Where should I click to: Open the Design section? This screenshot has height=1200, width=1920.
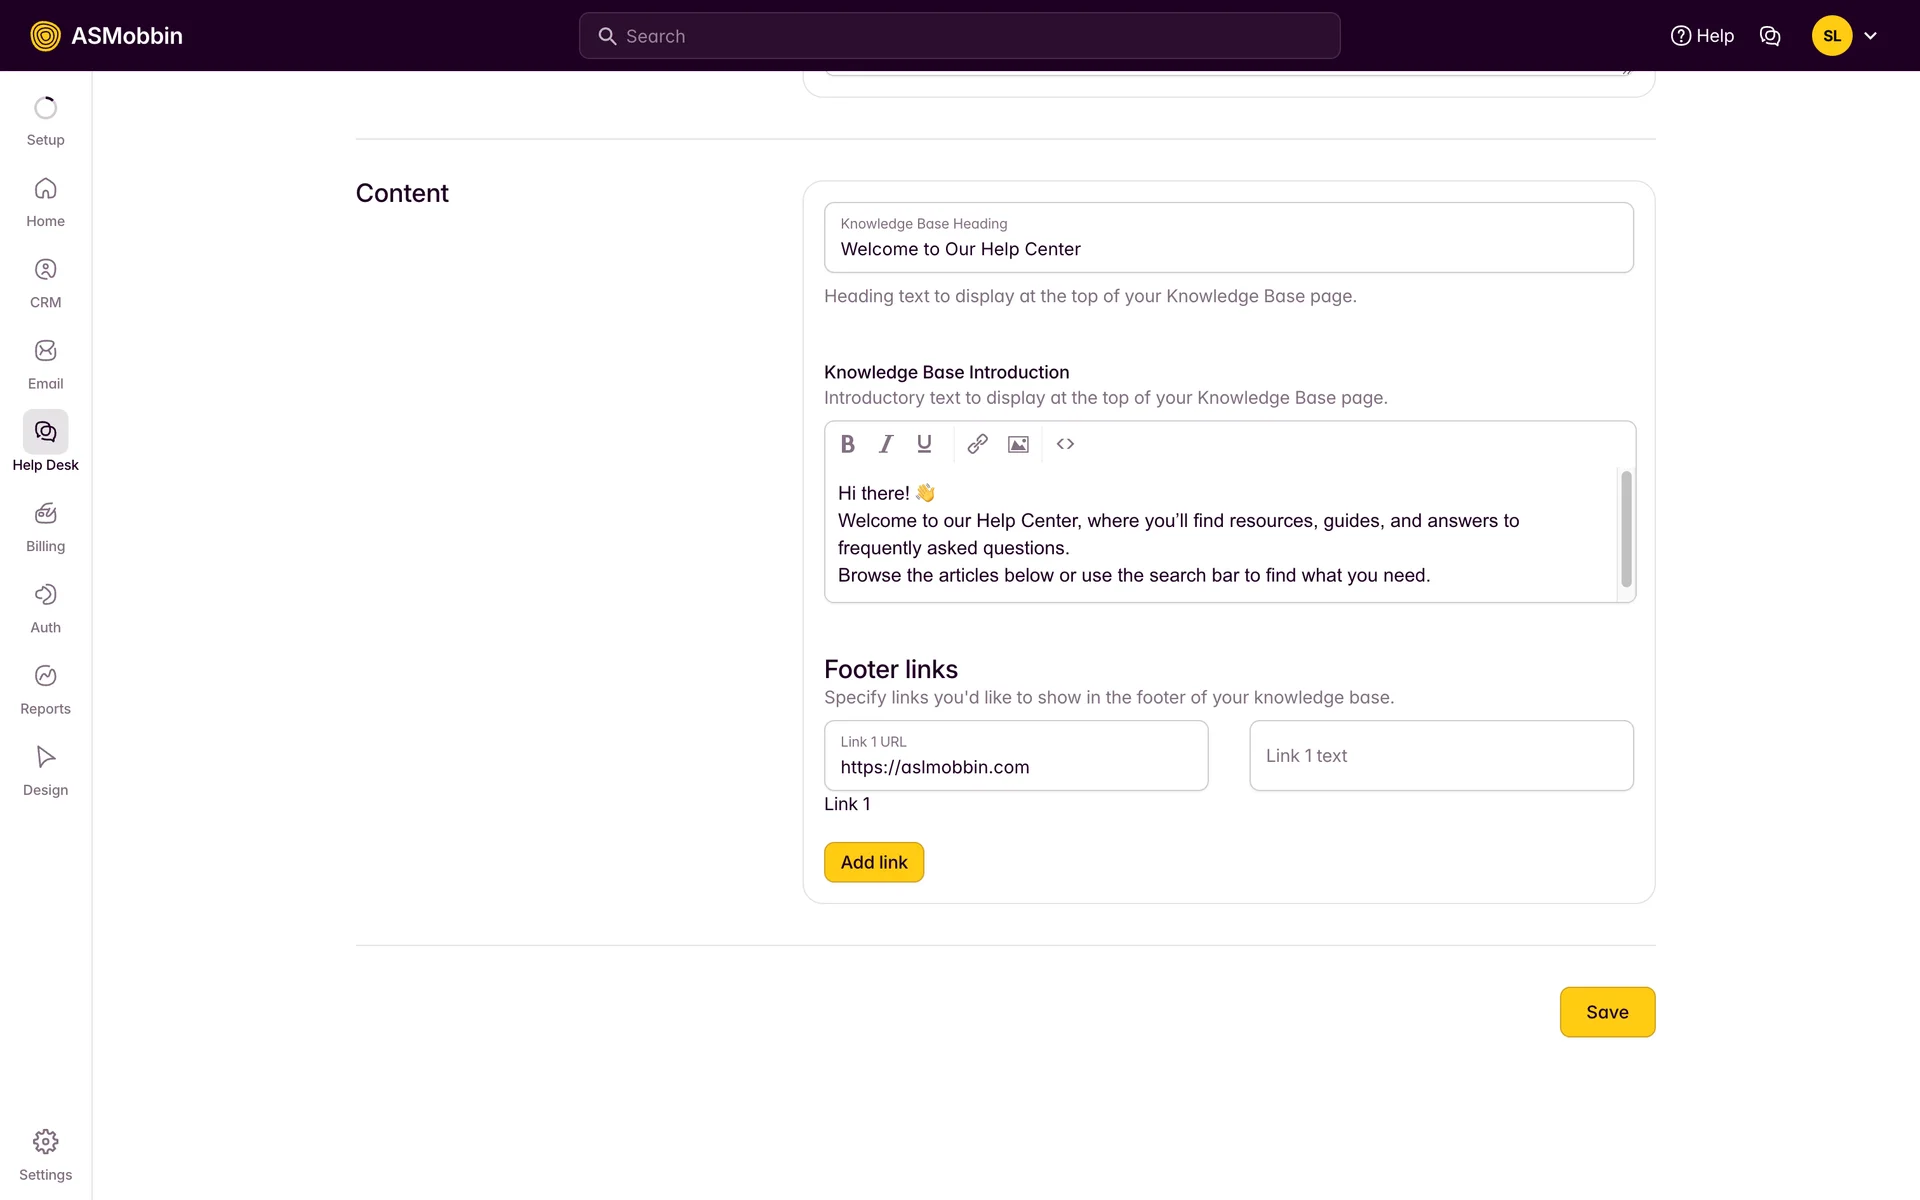point(45,771)
